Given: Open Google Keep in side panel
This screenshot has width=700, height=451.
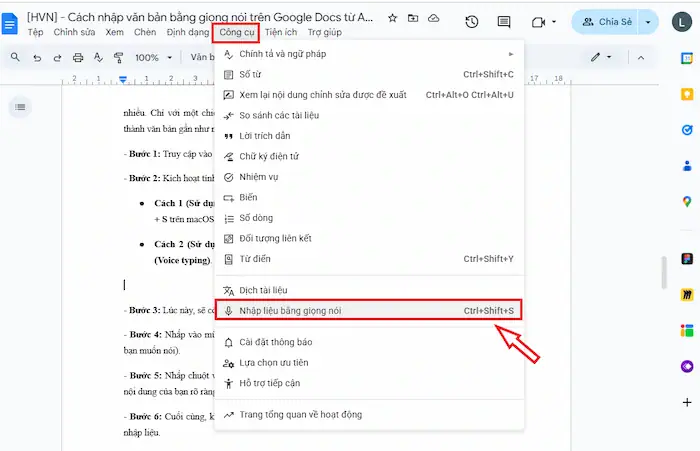Looking at the screenshot, I should click(687, 94).
